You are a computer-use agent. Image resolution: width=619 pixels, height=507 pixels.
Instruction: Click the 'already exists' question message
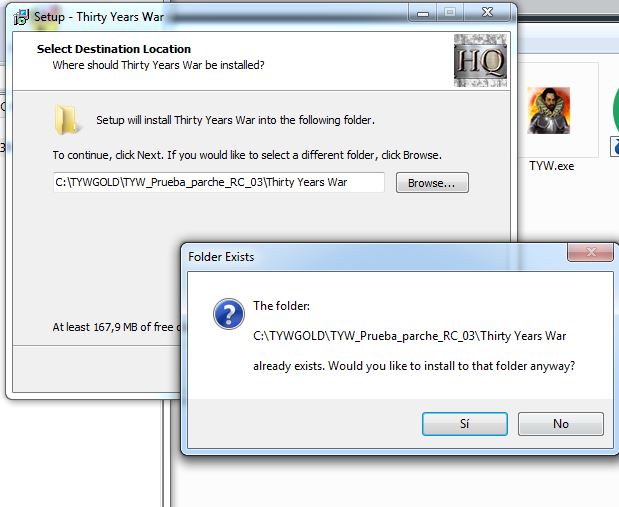coord(413,366)
